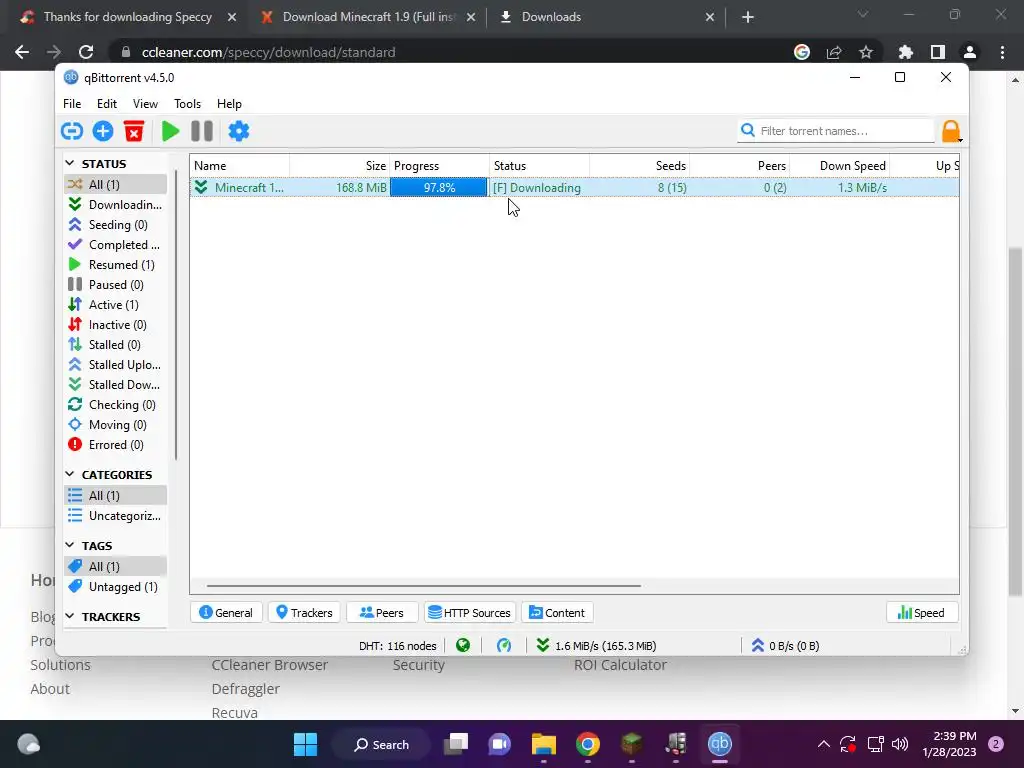Select All (1) under Tags

tap(116, 566)
